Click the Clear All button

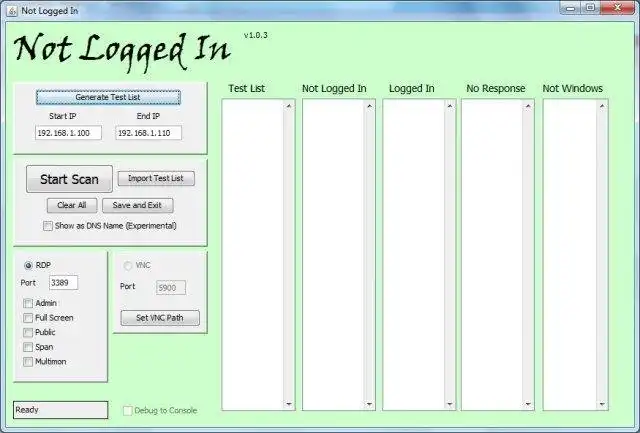[72, 205]
